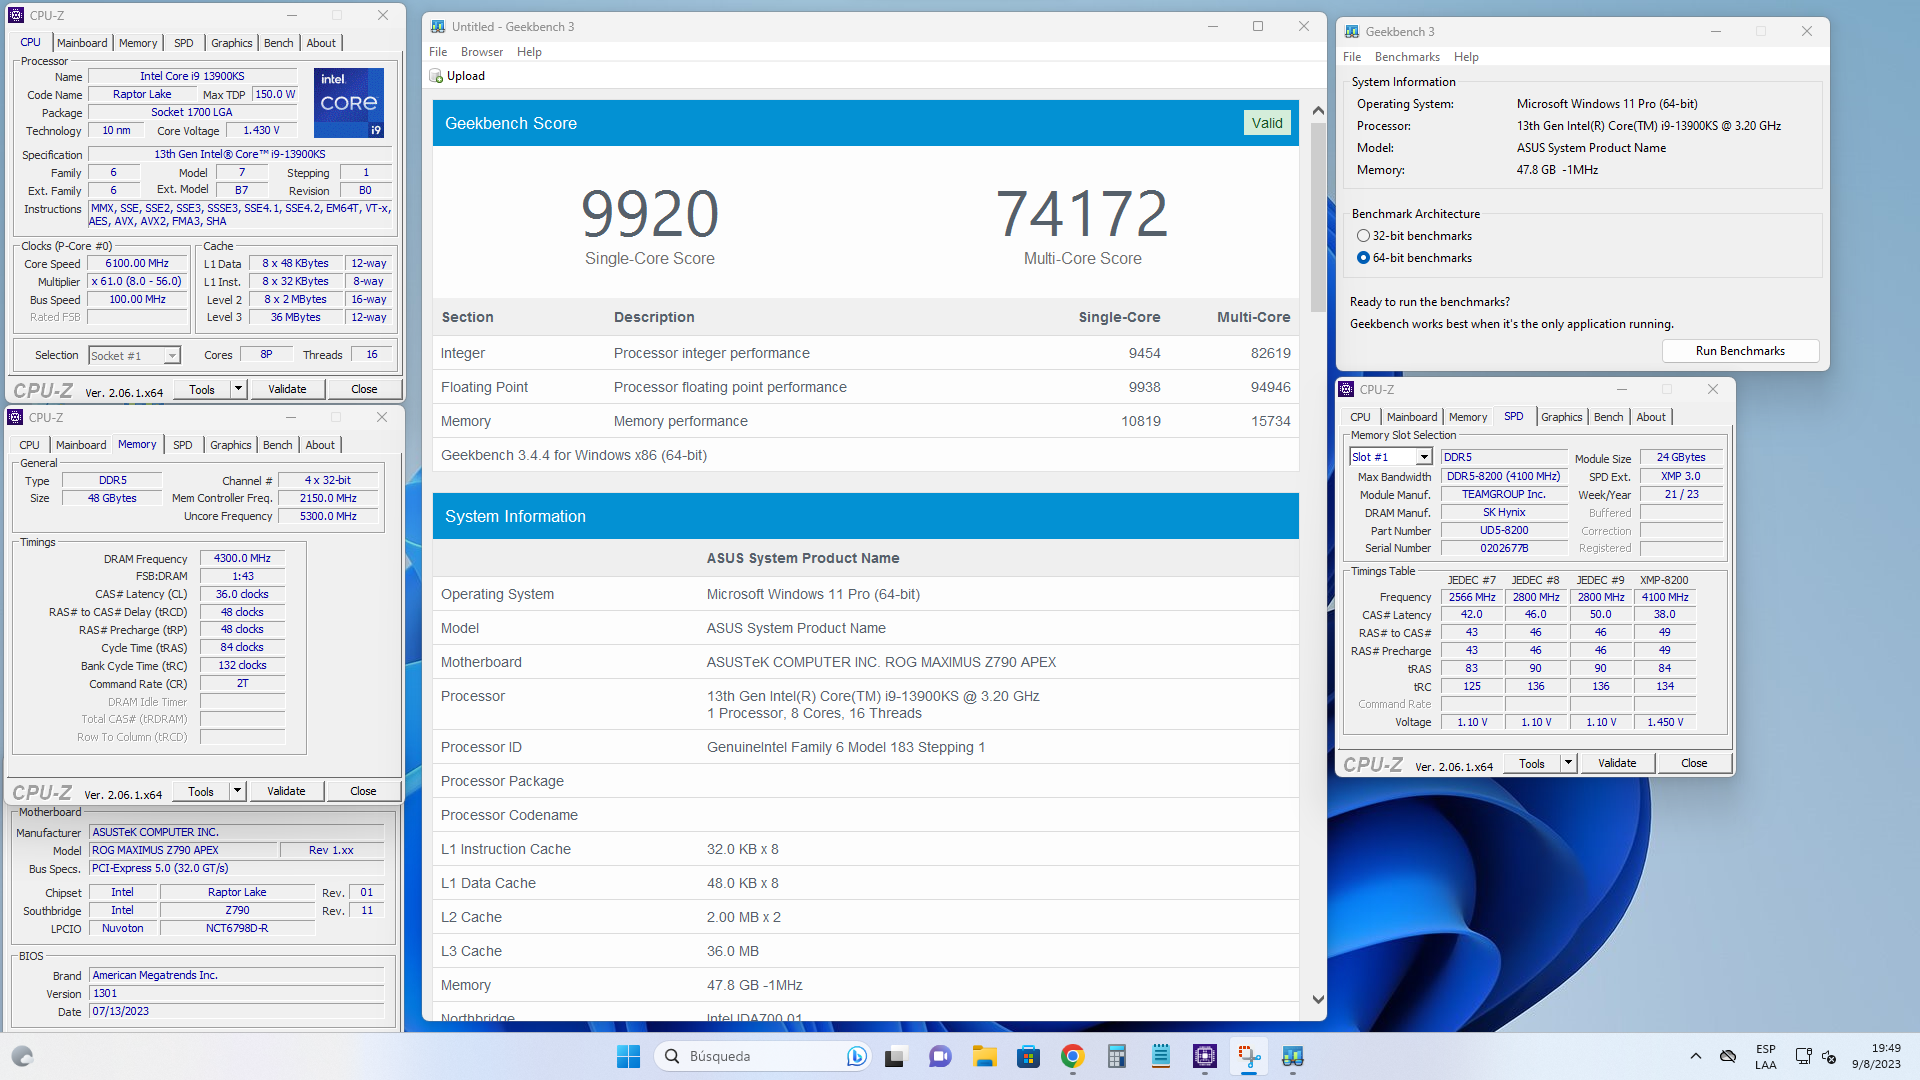Click title bar icon of small Geekbench 3 window

(1352, 32)
